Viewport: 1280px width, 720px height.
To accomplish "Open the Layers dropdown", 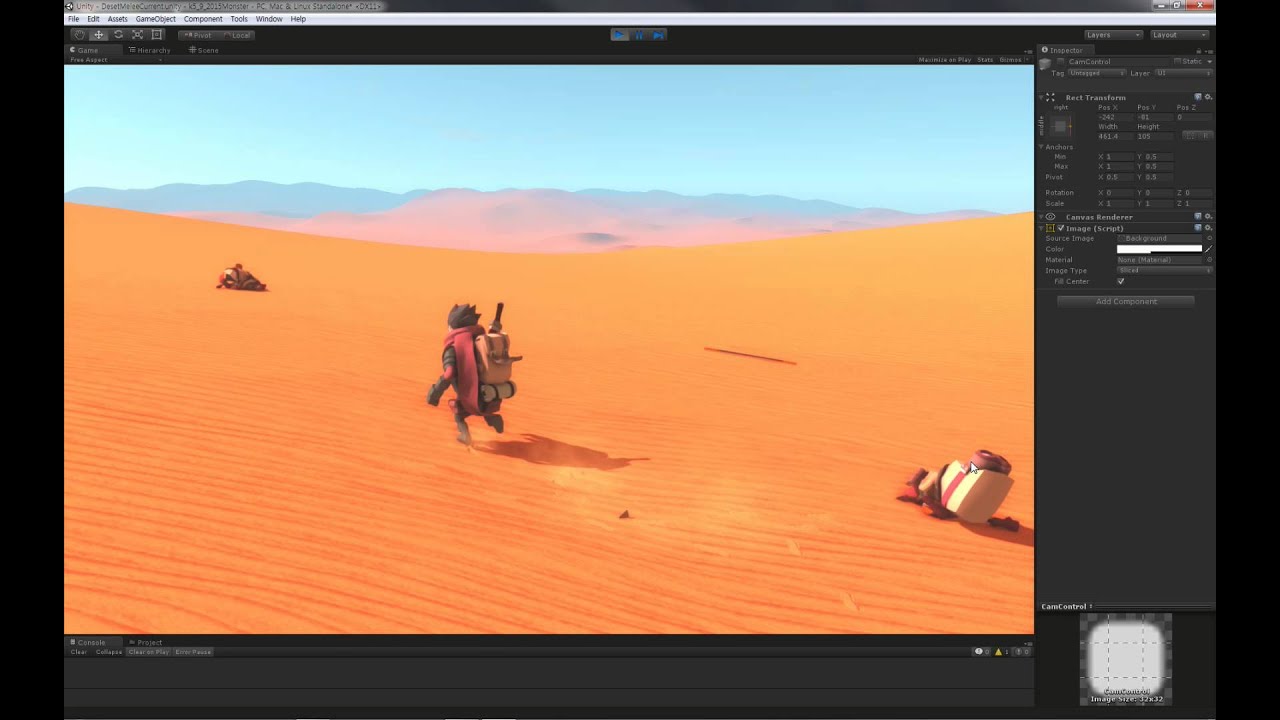I will pyautogui.click(x=1113, y=35).
